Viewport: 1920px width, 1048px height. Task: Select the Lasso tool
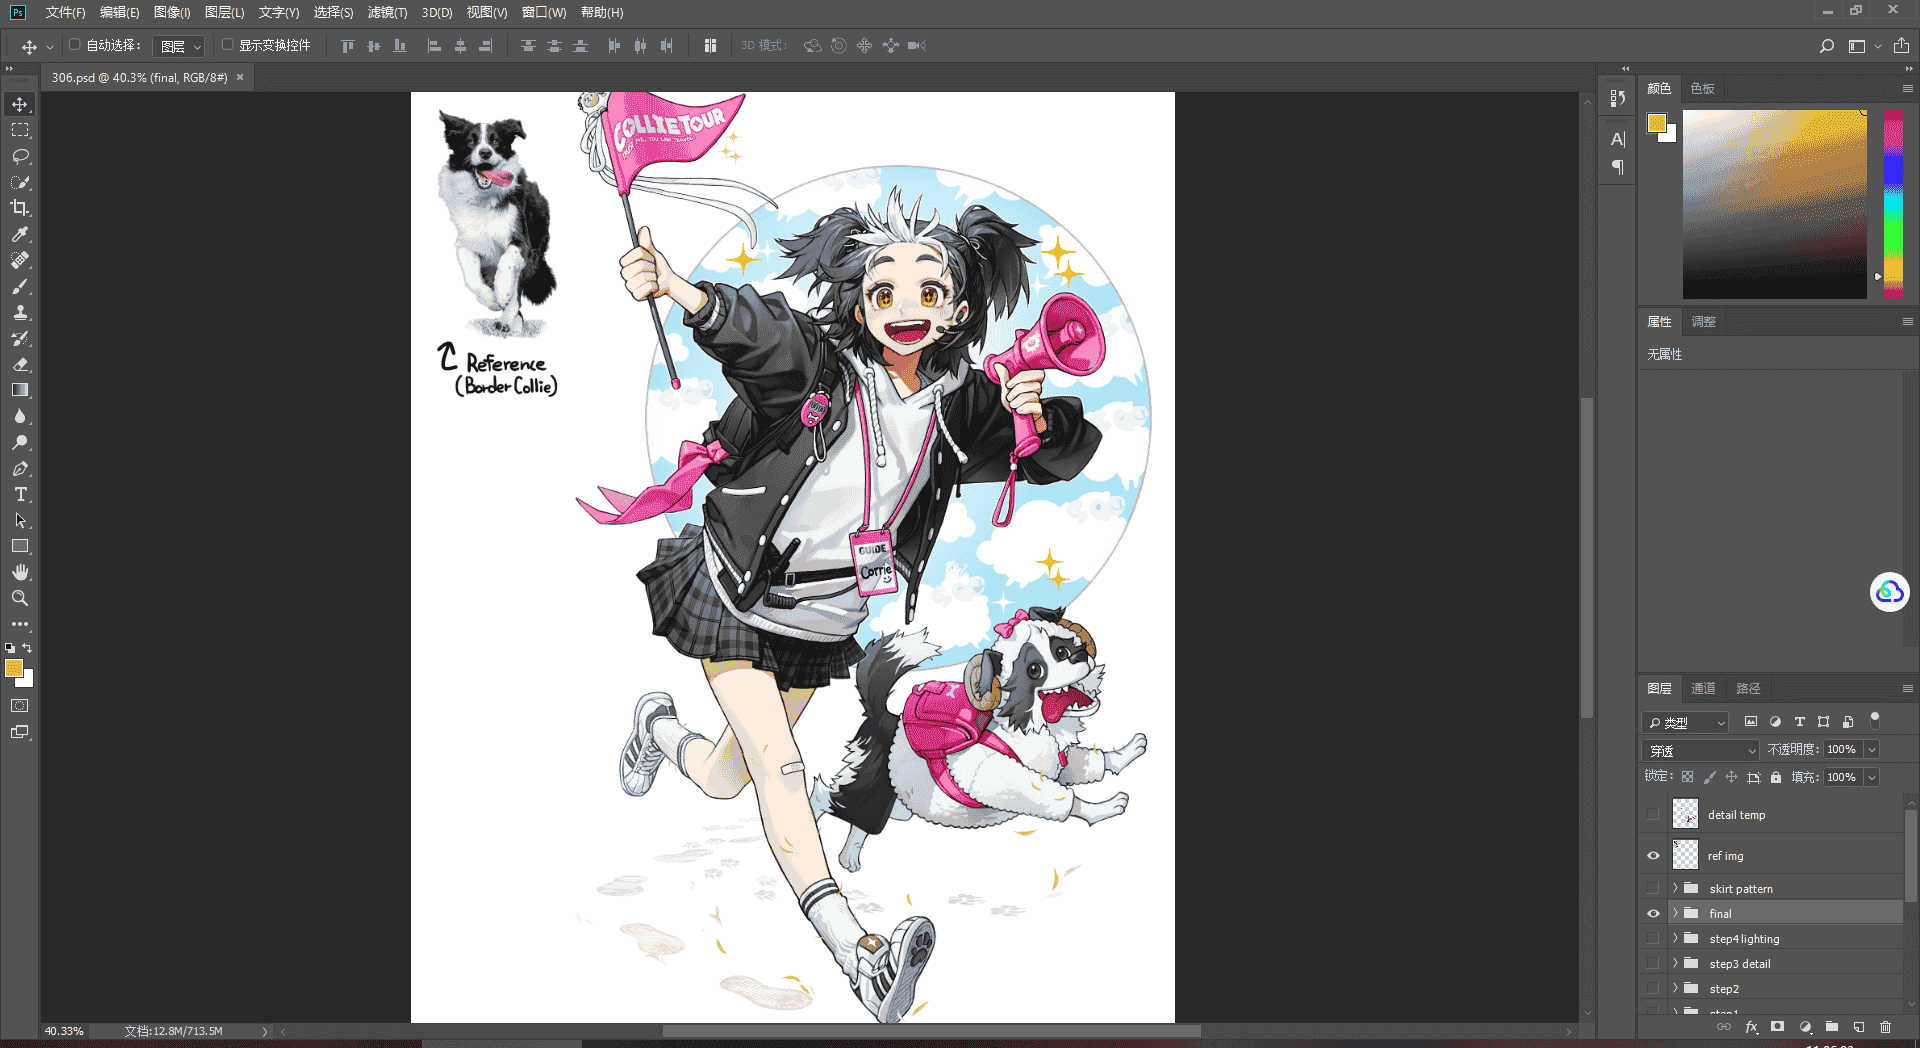20,156
